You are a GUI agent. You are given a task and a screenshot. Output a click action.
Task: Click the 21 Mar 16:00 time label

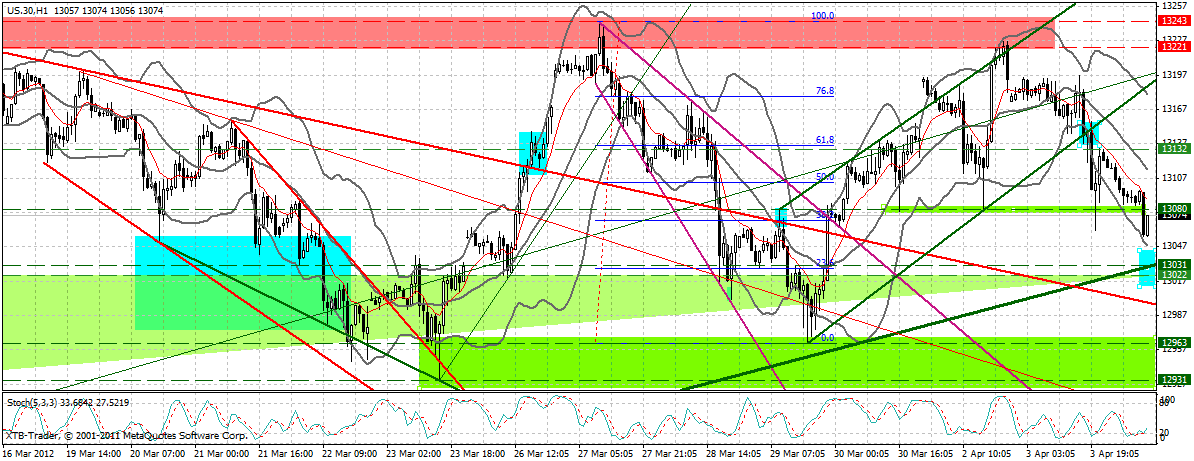(x=288, y=453)
